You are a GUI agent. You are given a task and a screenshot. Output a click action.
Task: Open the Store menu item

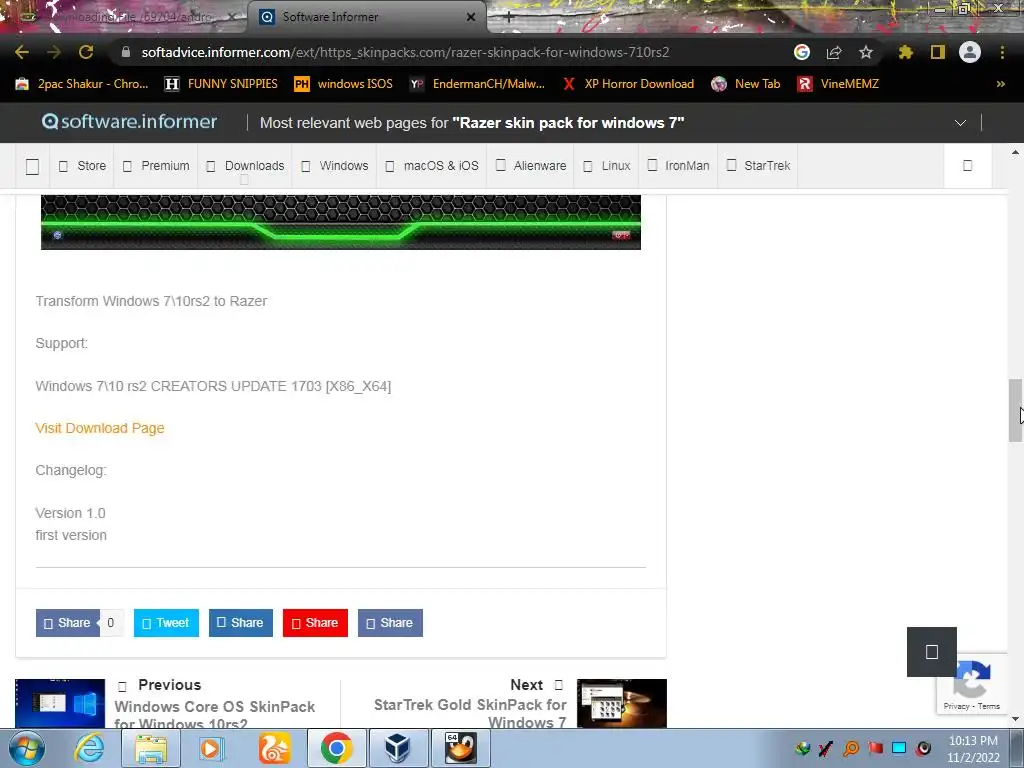[x=82, y=166]
